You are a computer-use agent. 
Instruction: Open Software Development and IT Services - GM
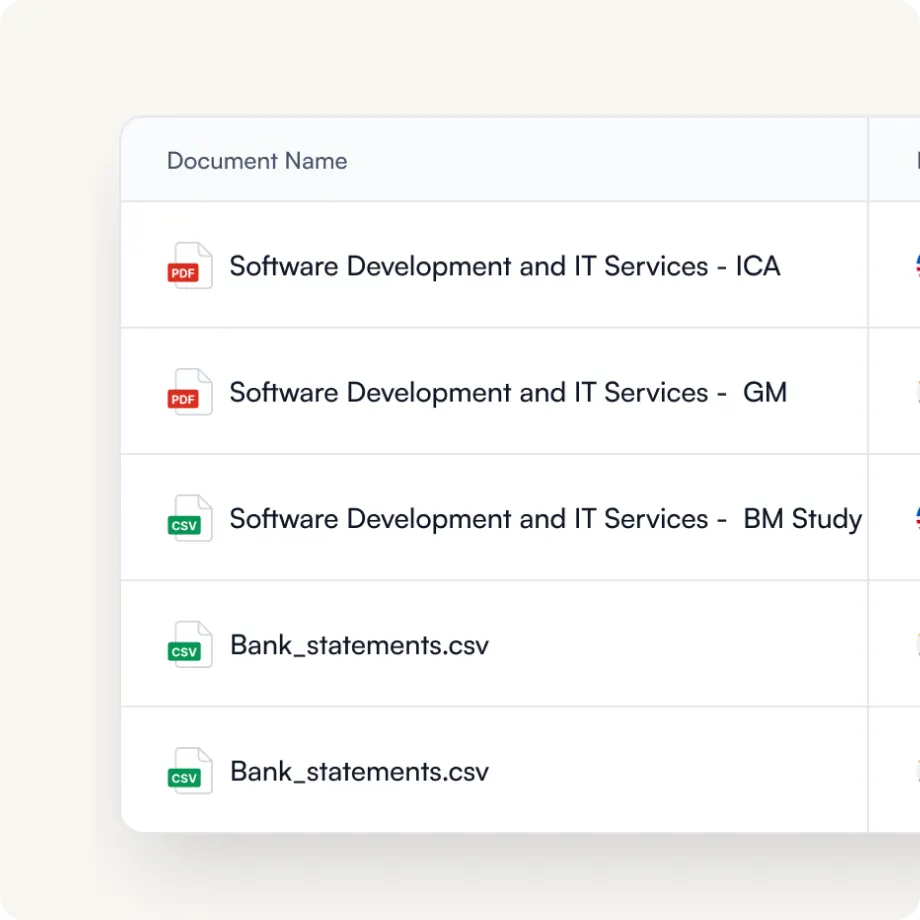coord(507,392)
